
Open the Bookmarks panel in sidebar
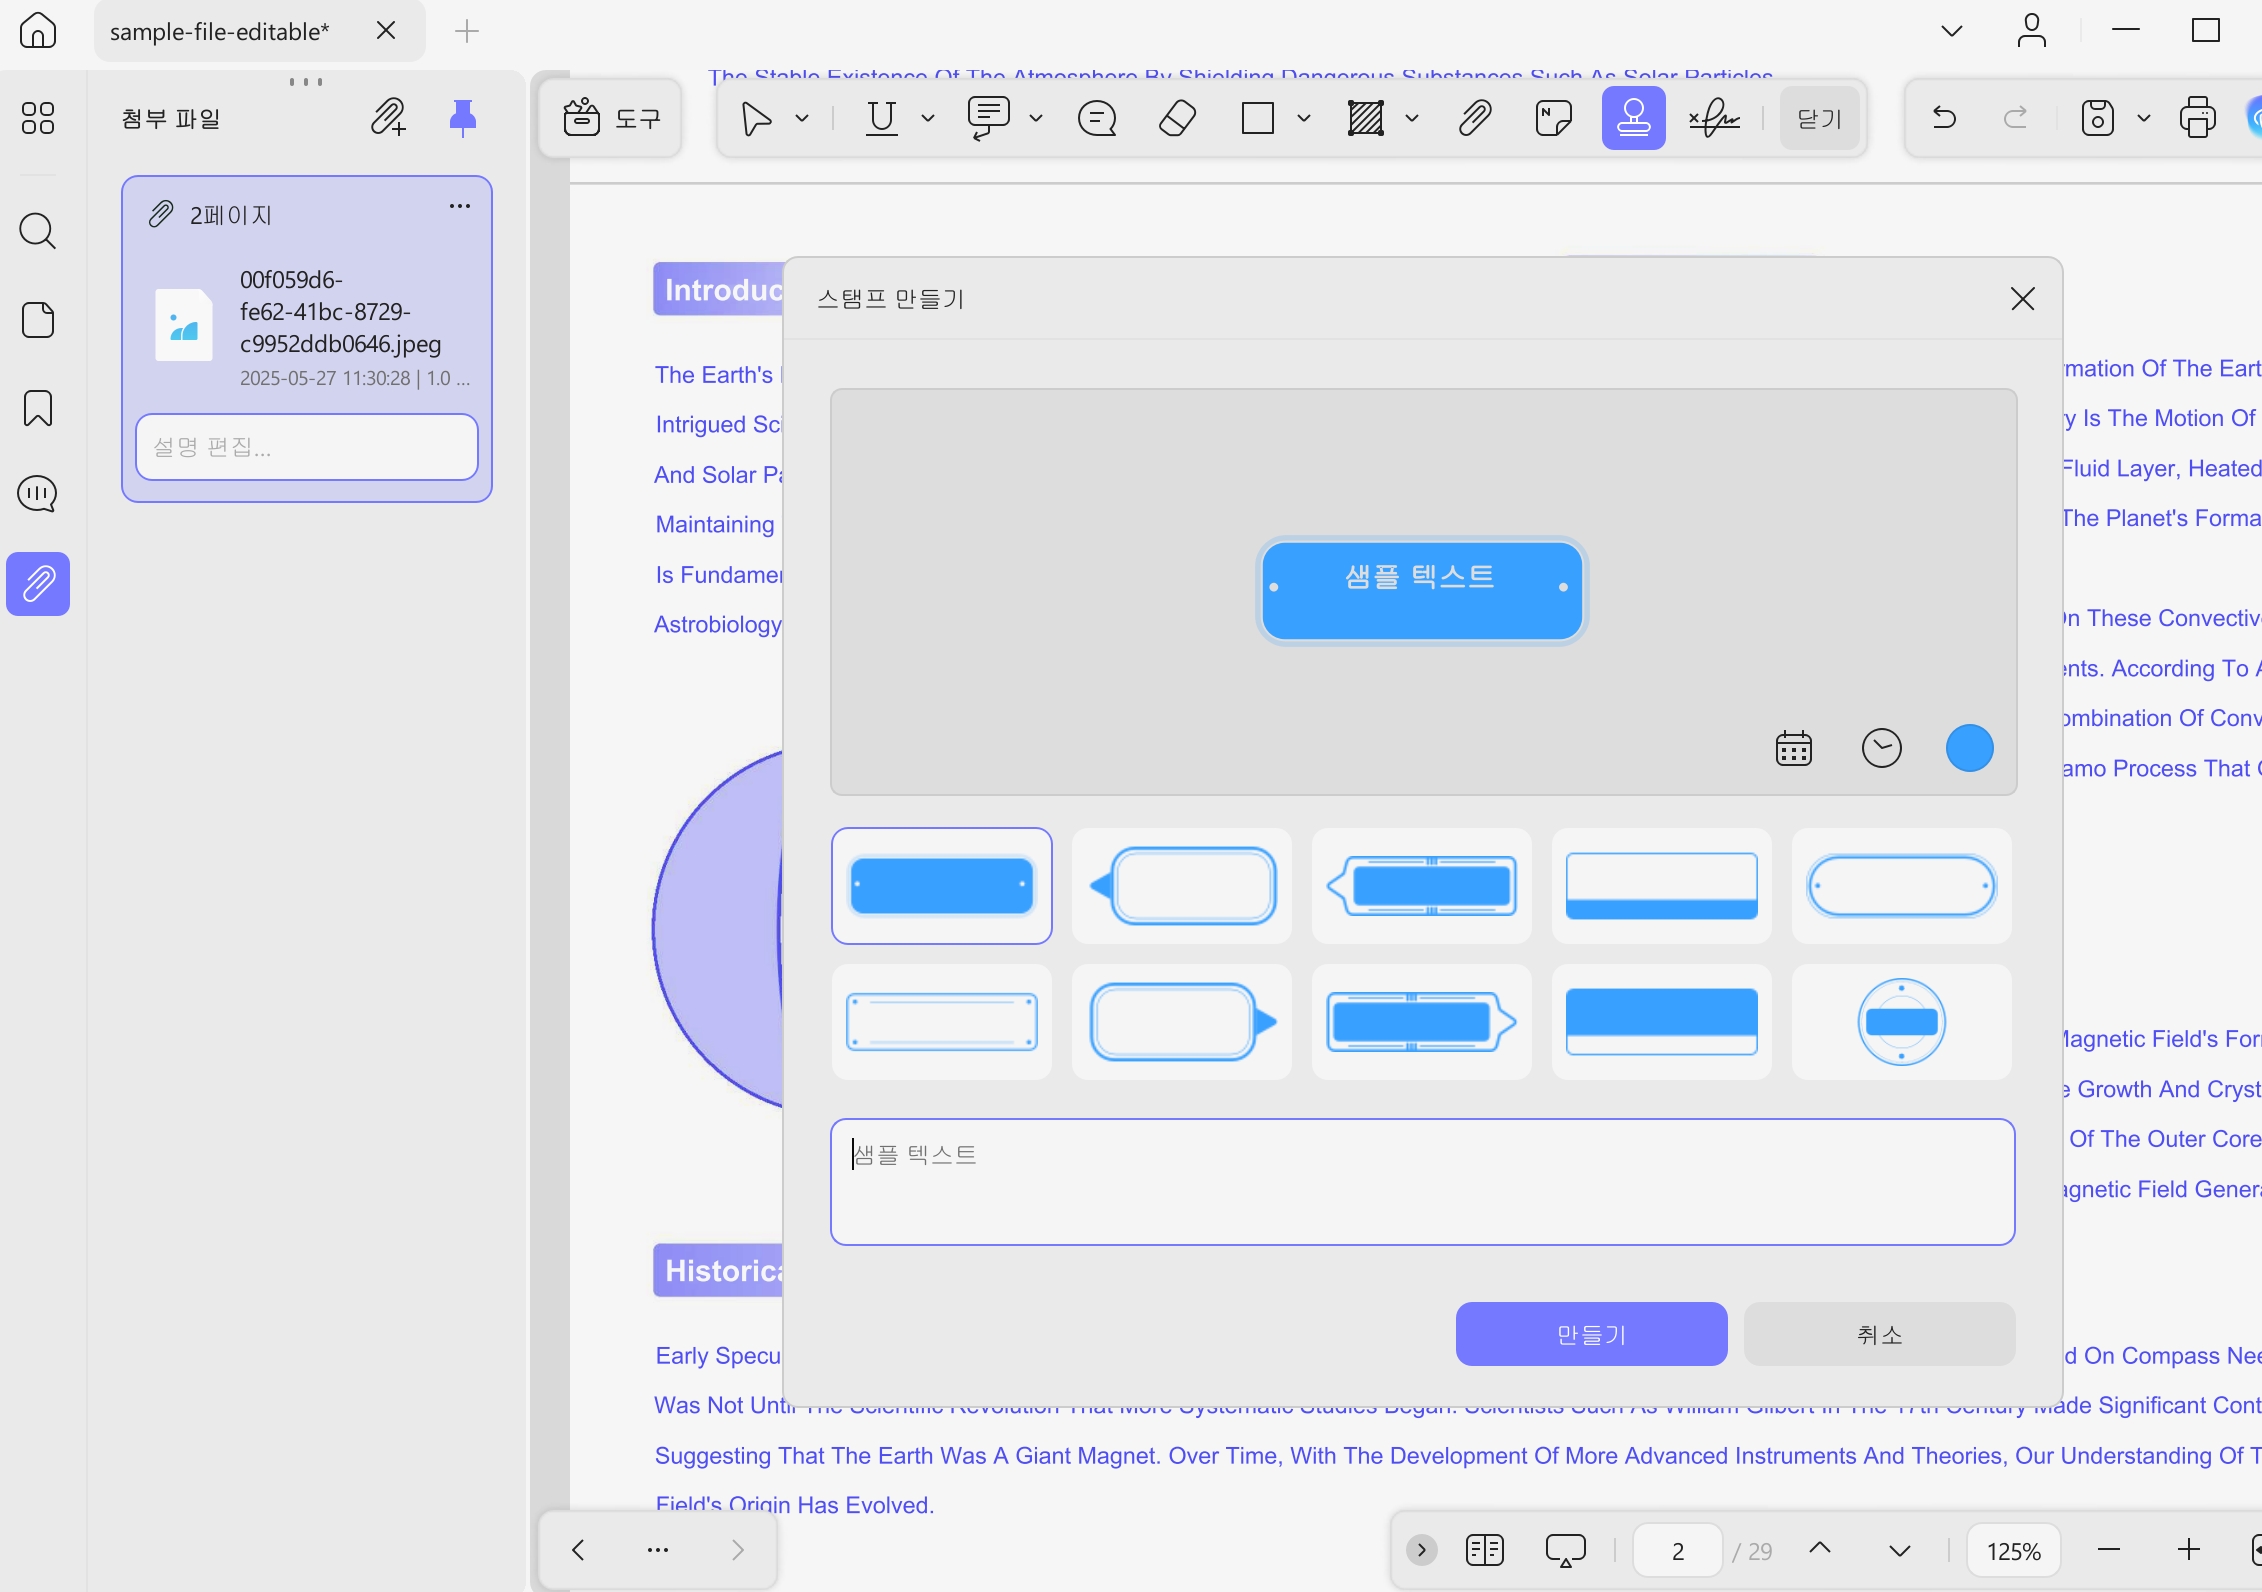[38, 408]
